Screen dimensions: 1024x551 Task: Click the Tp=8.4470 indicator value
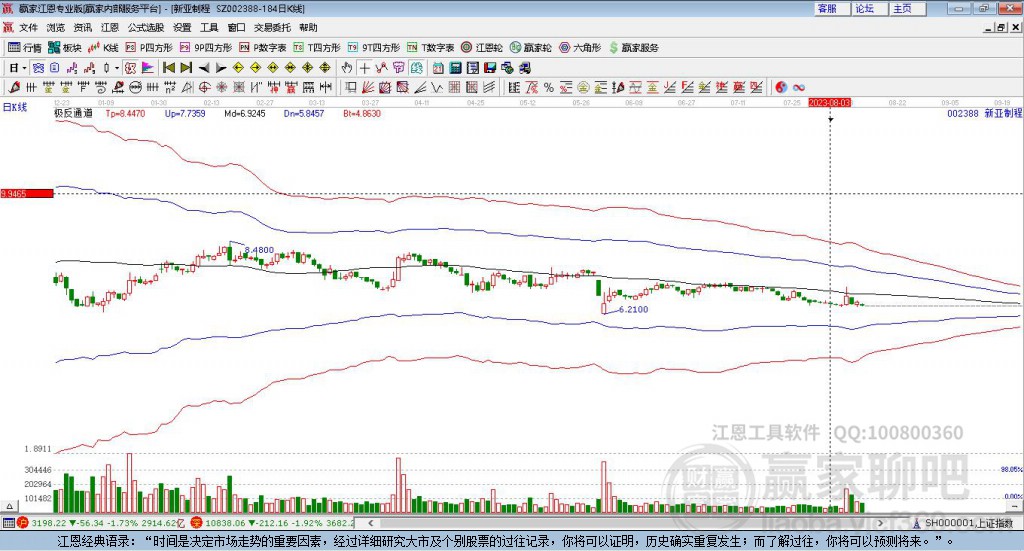click(125, 114)
